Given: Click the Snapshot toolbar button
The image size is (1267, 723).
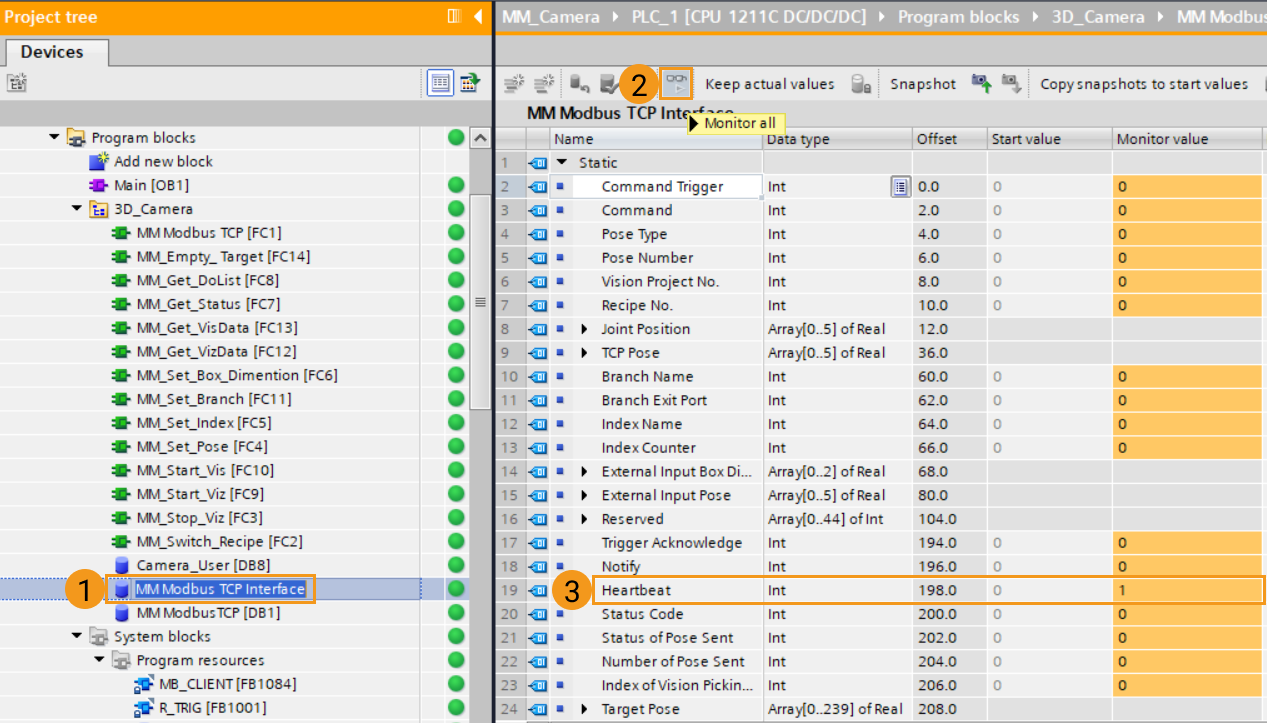Looking at the screenshot, I should [923, 84].
